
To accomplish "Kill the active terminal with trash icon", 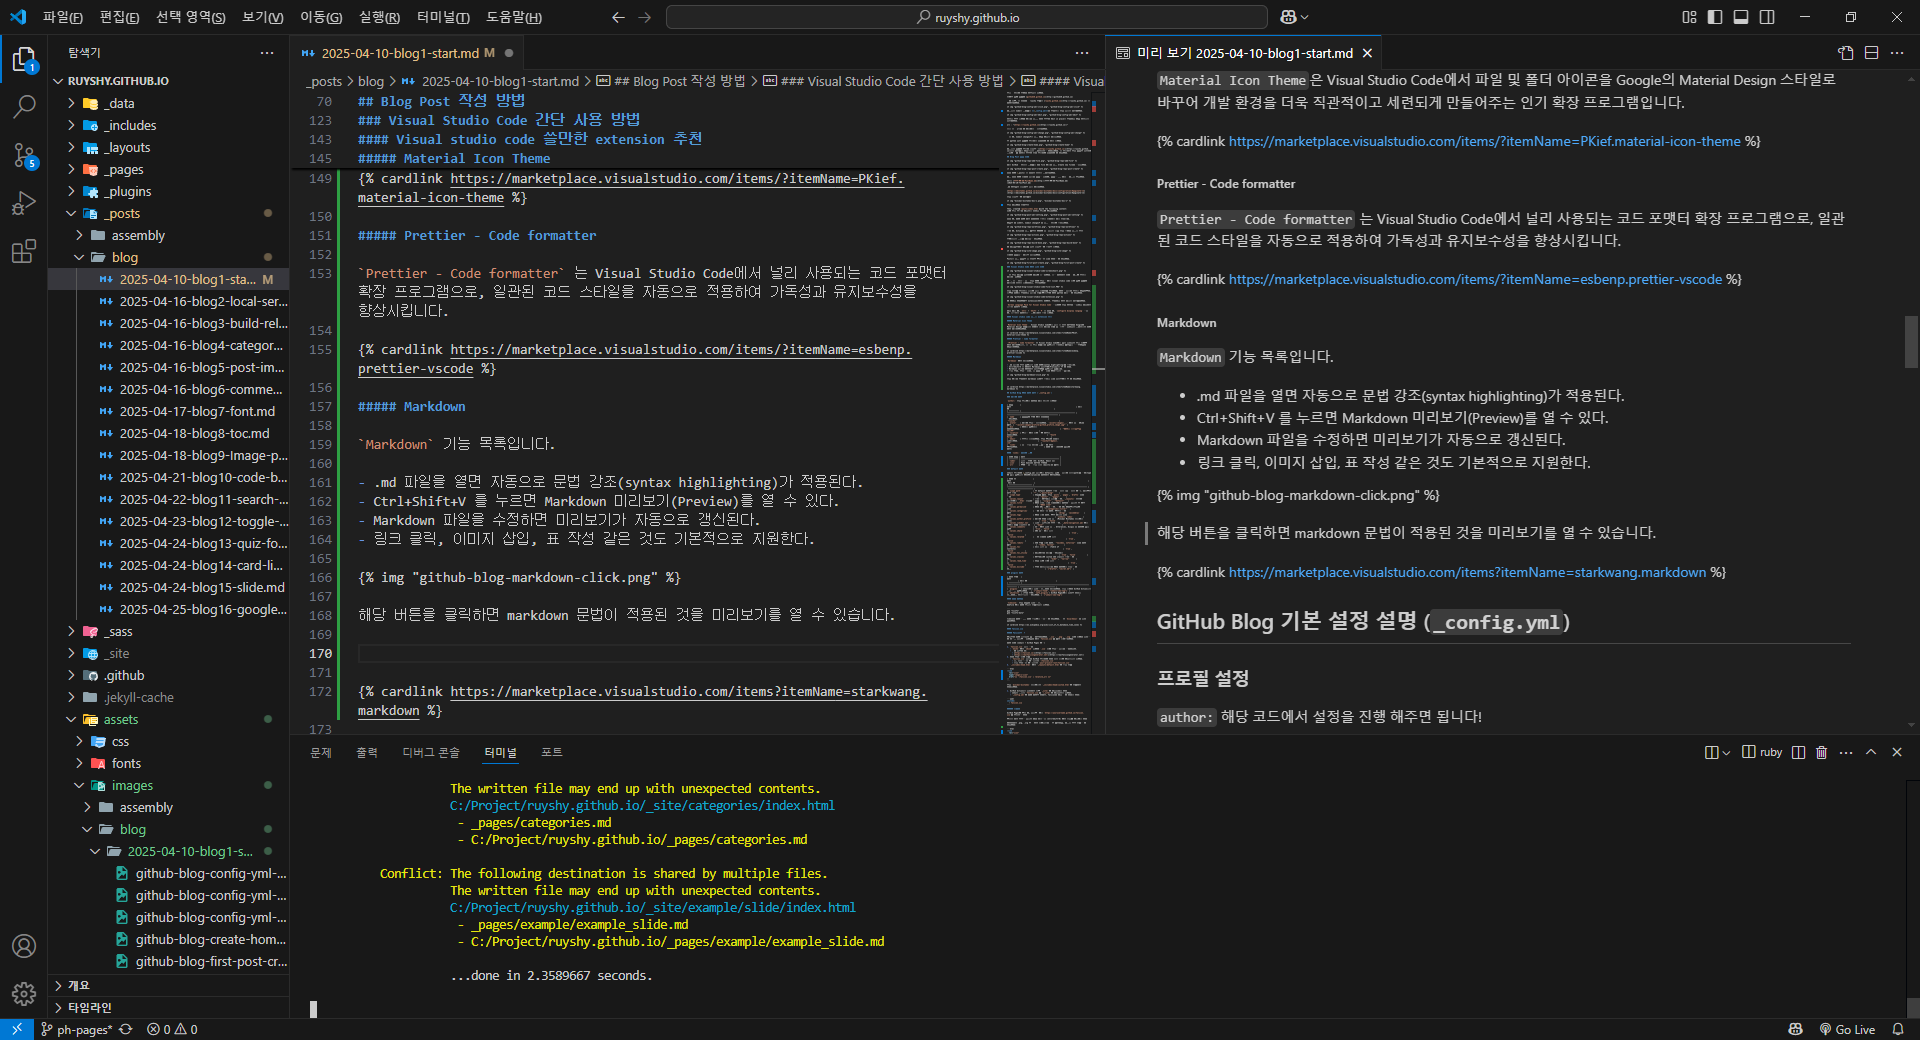I will click(x=1820, y=752).
